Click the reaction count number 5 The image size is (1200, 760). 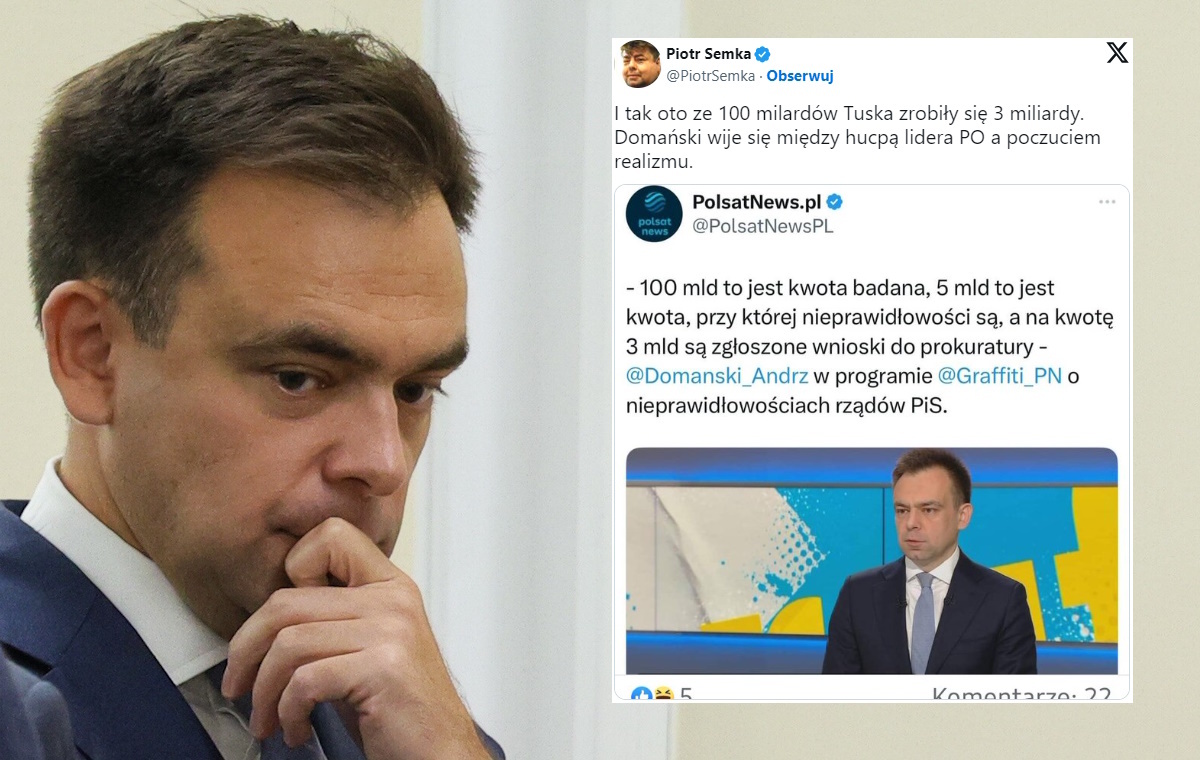point(686,693)
